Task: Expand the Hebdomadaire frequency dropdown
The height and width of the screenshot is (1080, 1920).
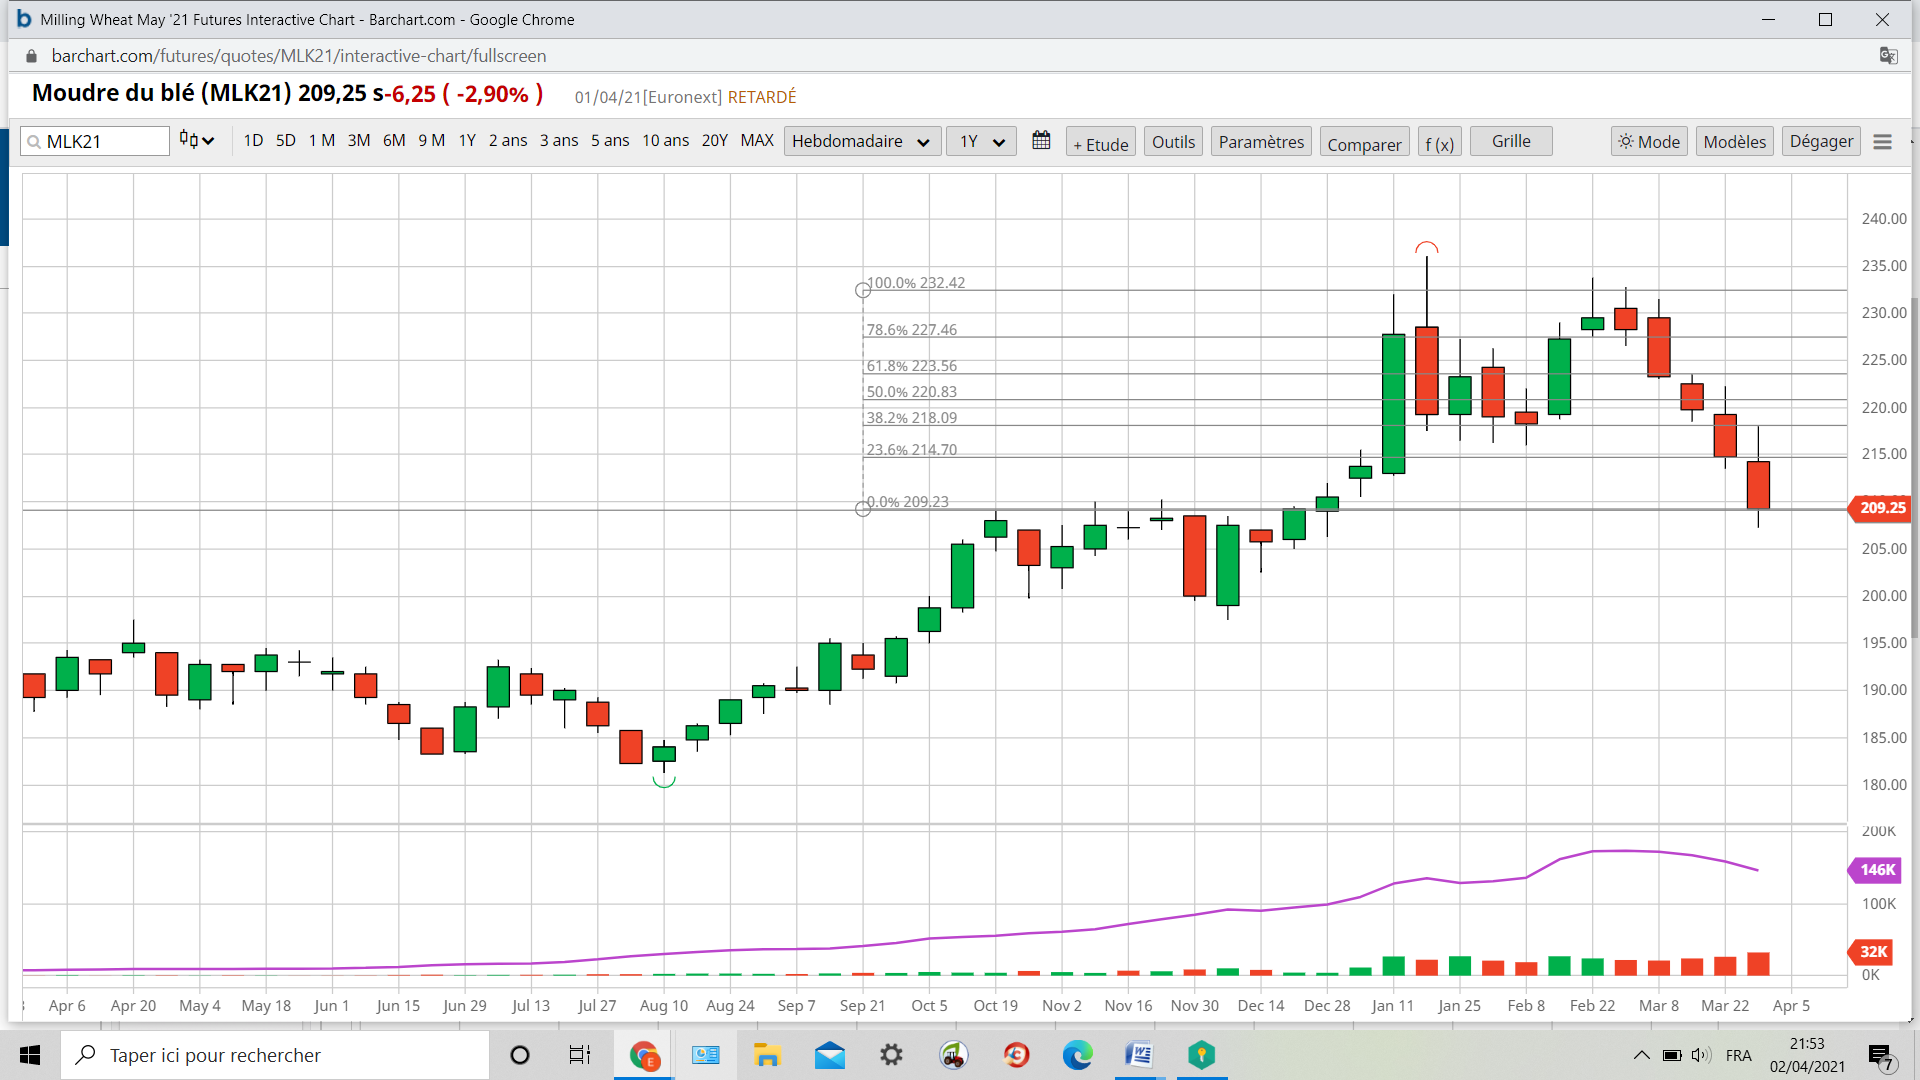Action: (x=861, y=141)
